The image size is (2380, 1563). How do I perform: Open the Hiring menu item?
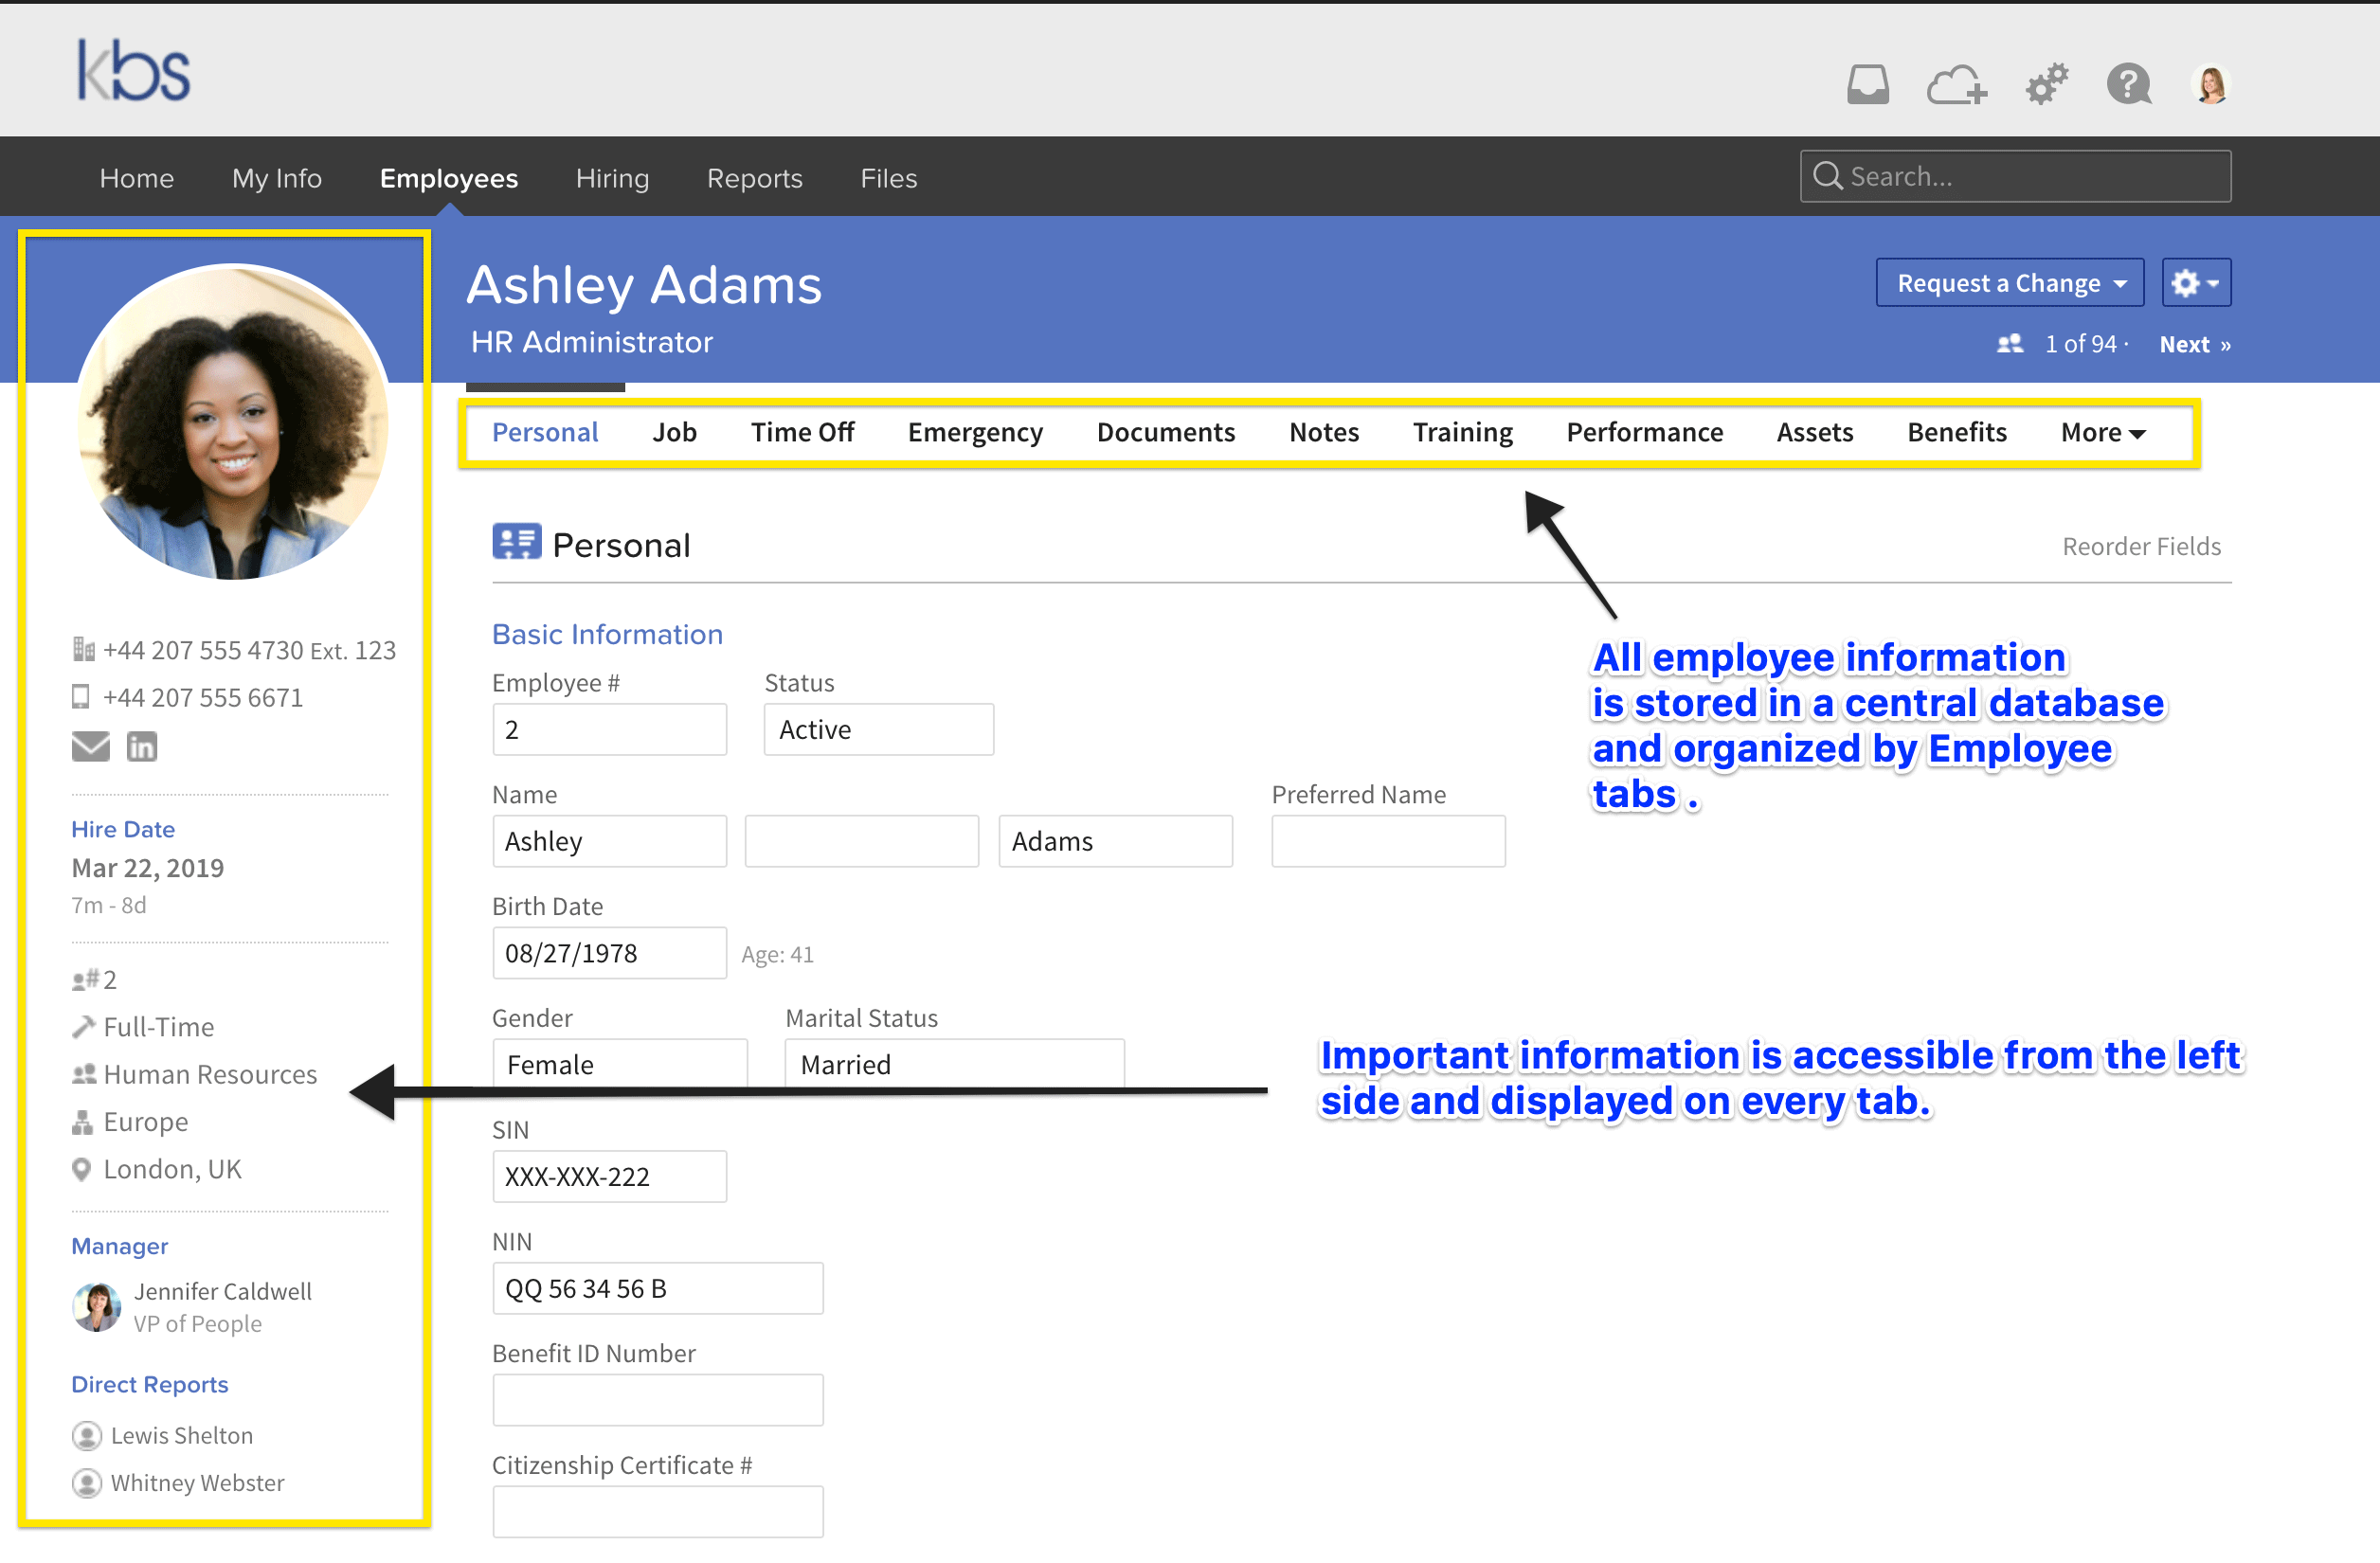click(x=612, y=178)
